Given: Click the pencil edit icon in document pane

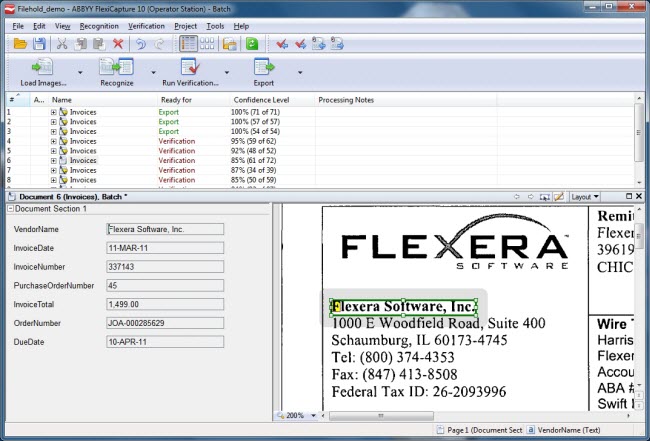Looking at the screenshot, I should click(559, 197).
